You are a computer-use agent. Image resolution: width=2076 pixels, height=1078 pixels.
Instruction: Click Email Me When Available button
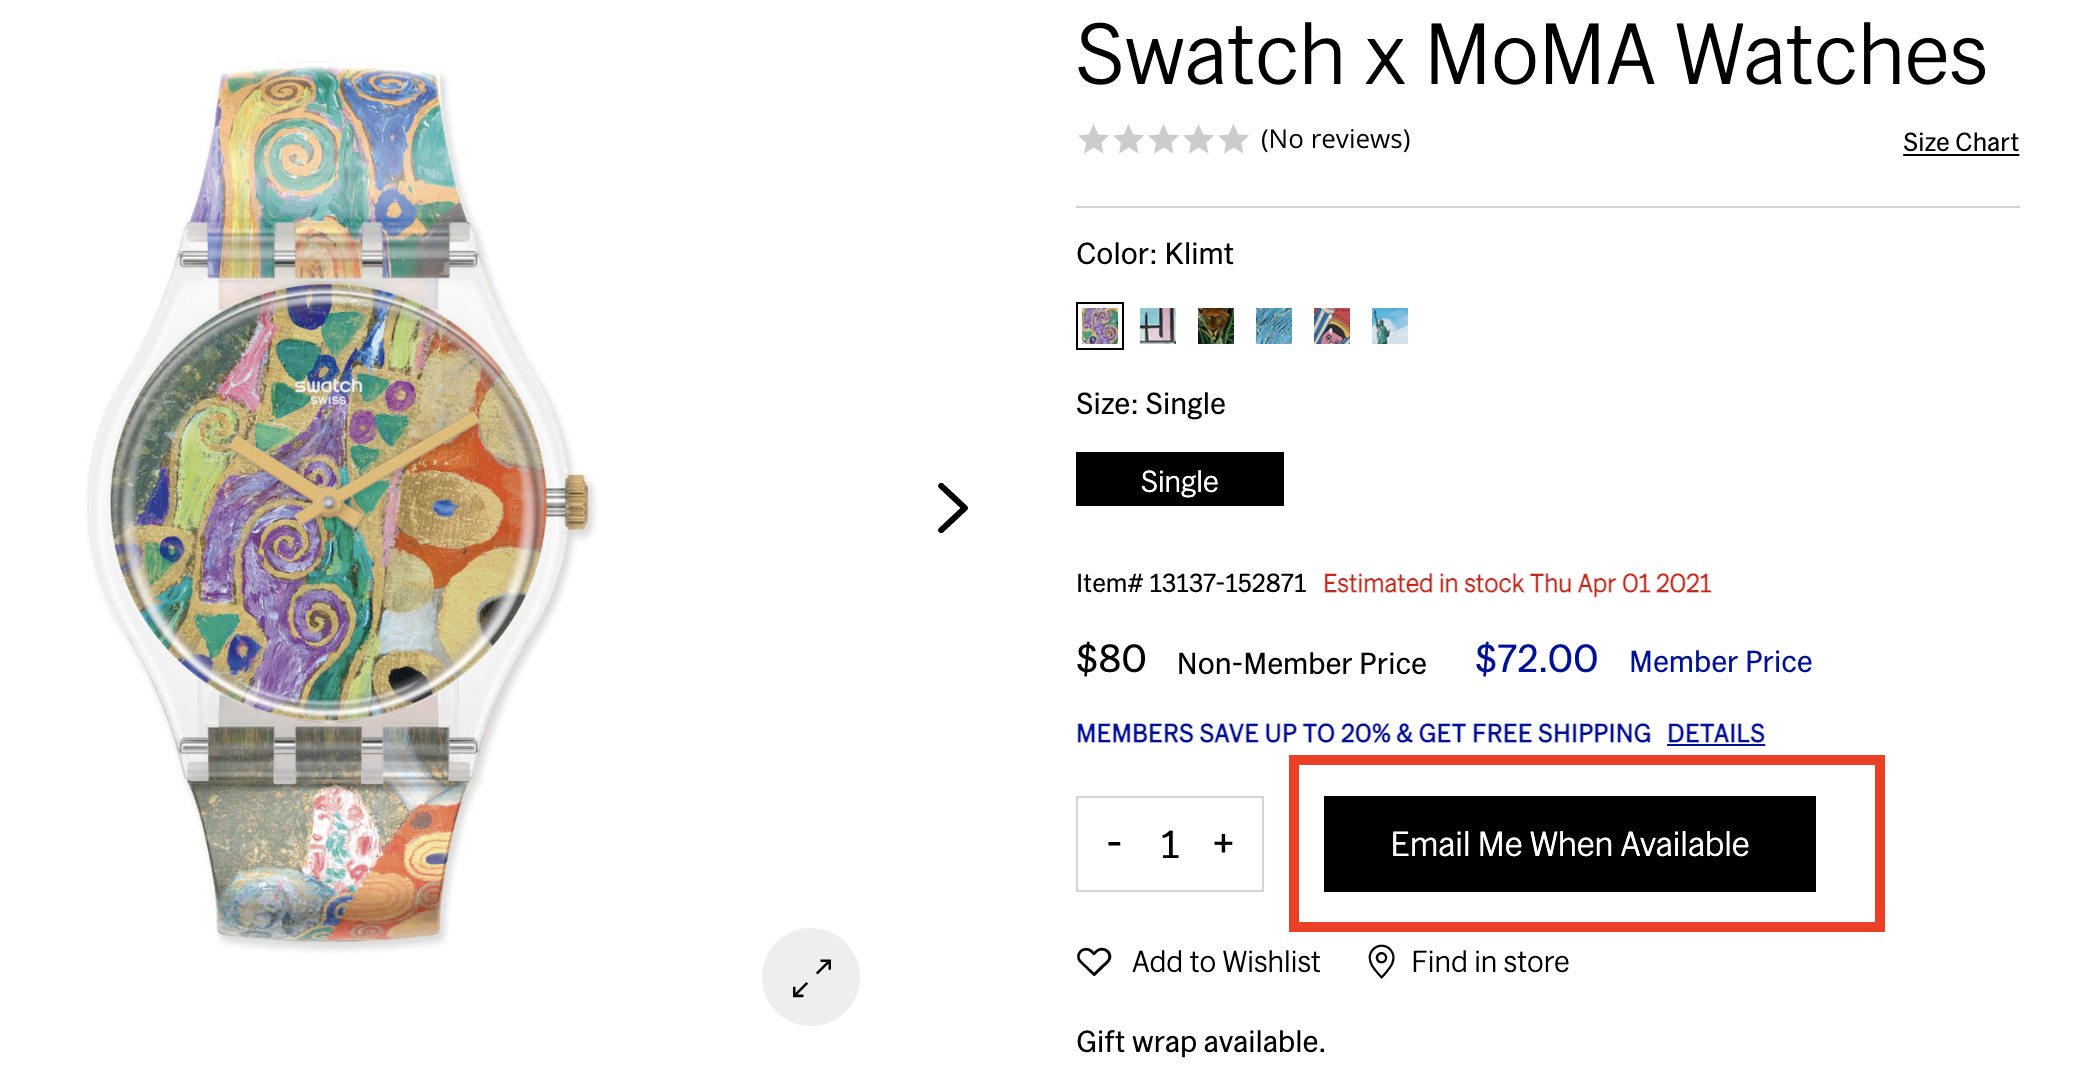click(x=1570, y=844)
